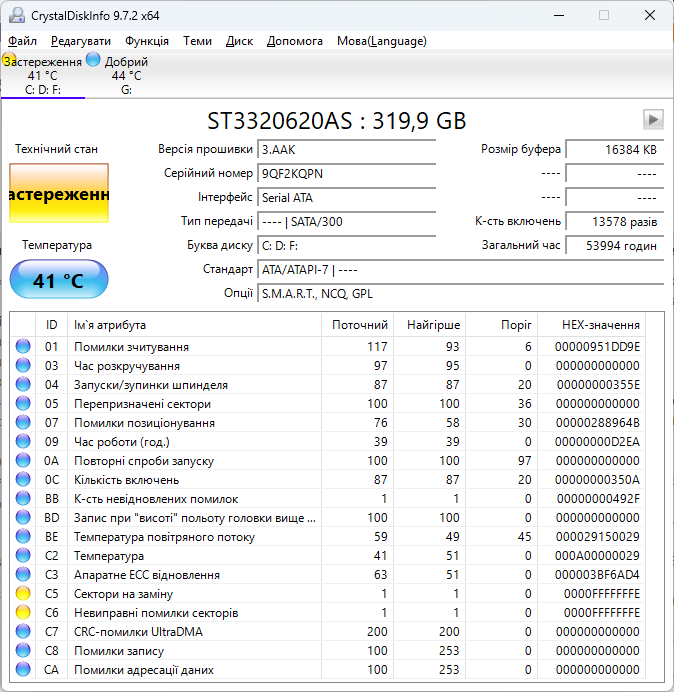674x692 pixels.
Task: Select the Помилки зчитування row
Action: (x=328, y=346)
